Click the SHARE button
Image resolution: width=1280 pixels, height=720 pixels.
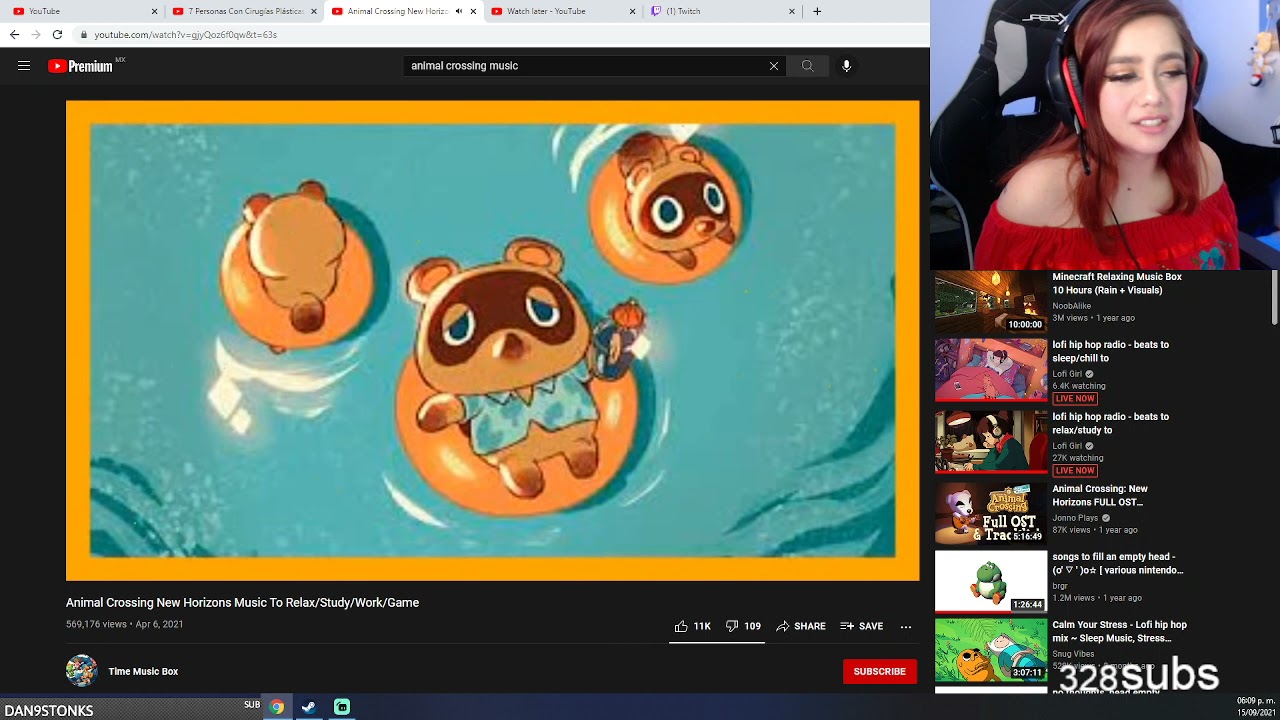(x=801, y=626)
